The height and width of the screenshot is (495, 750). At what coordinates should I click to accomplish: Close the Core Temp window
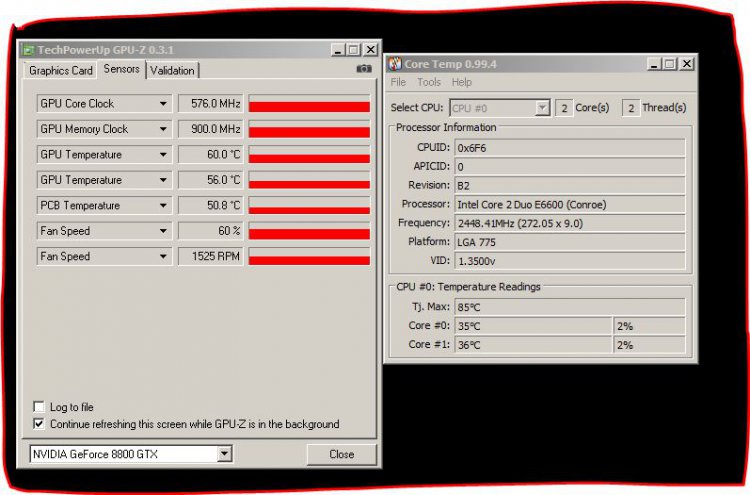686,64
